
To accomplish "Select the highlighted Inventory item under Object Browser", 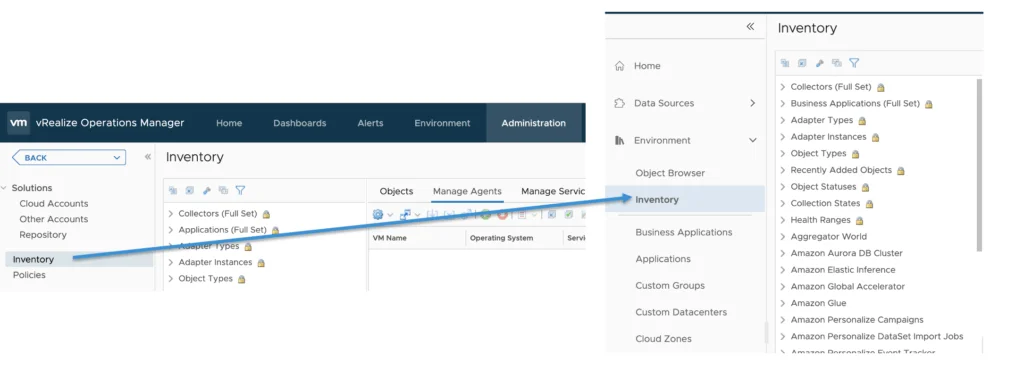I will coord(684,199).
